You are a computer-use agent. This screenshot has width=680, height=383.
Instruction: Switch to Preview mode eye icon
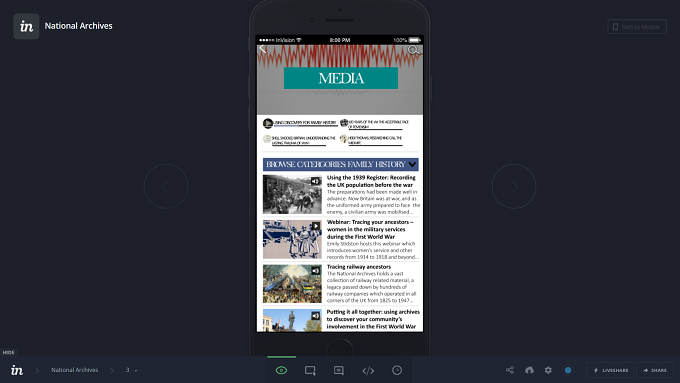pos(281,370)
